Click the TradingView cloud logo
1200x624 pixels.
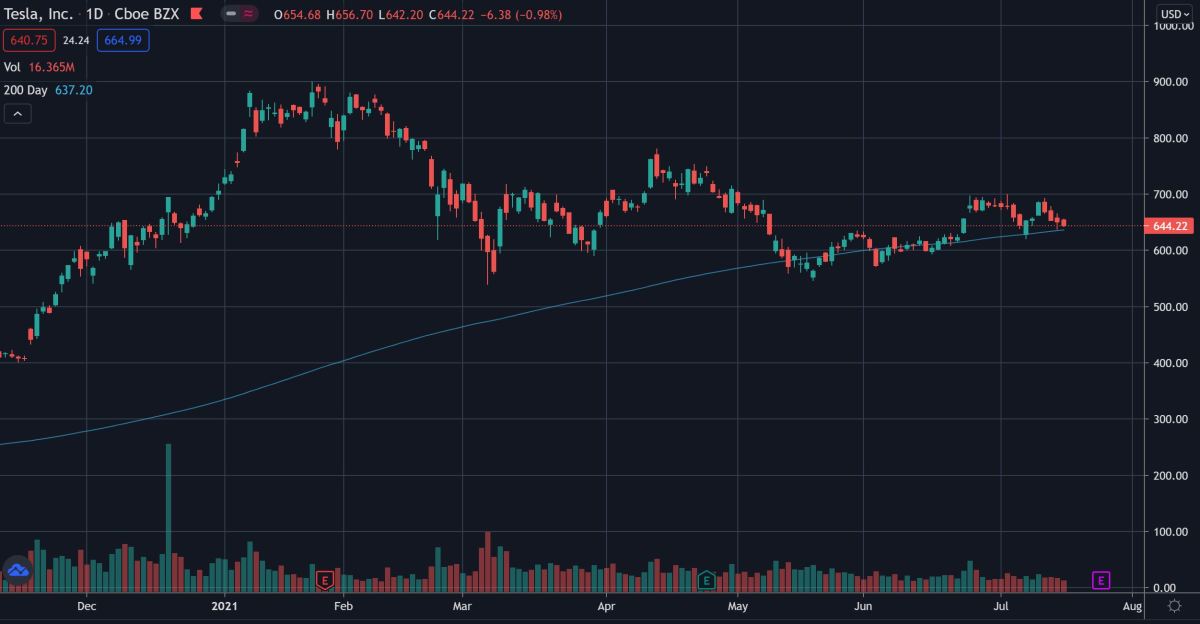click(18, 571)
